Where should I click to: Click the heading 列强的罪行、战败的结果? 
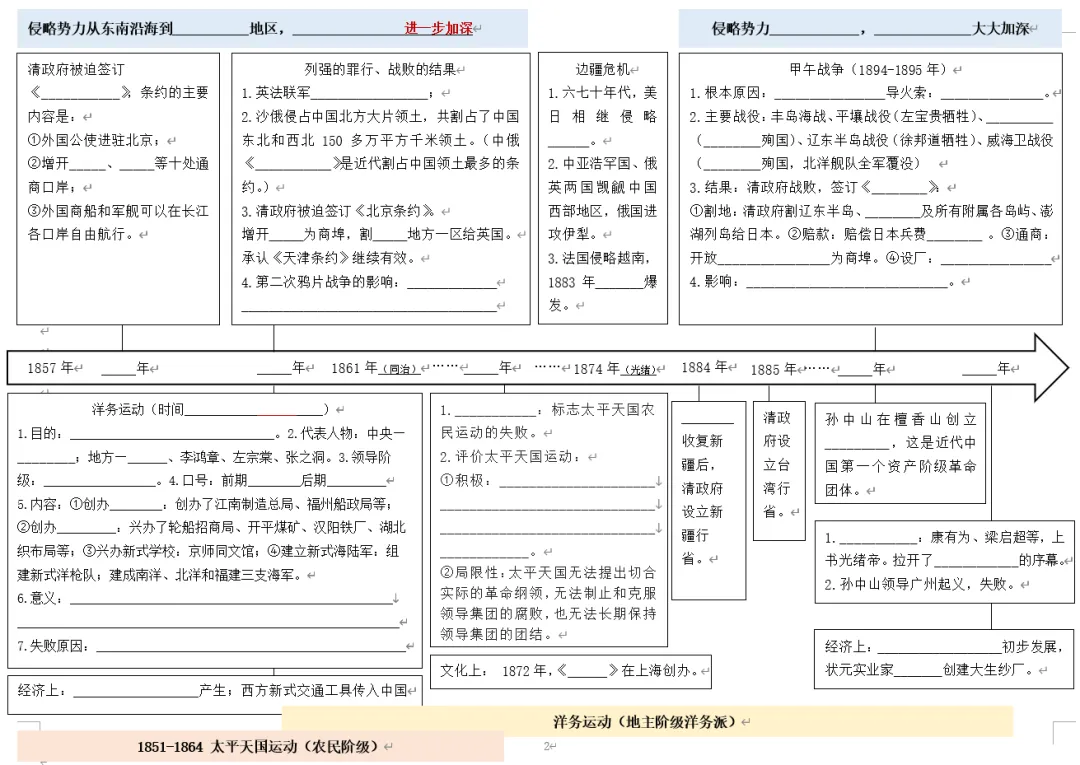pyautogui.click(x=380, y=69)
